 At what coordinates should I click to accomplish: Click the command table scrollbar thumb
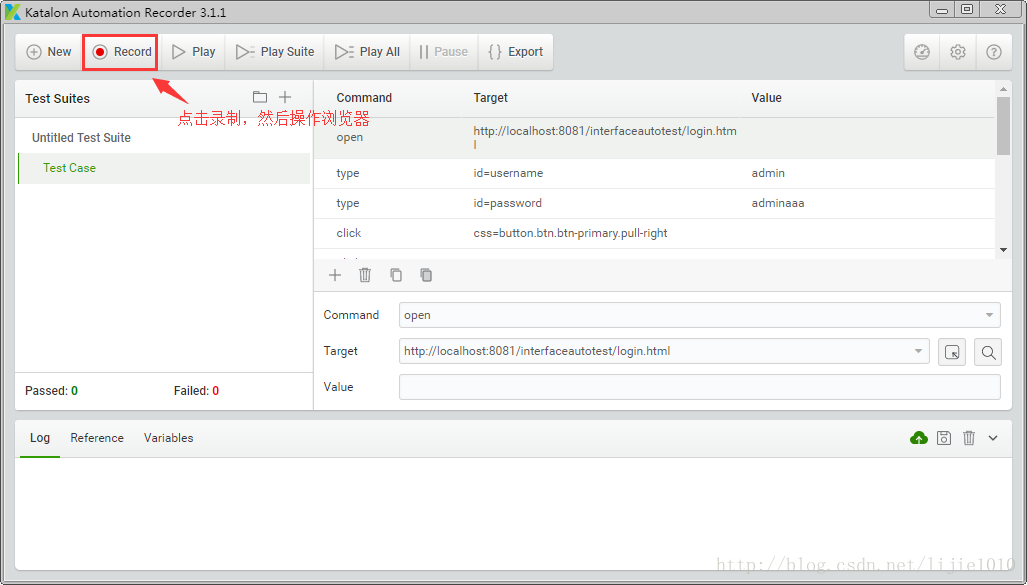pyautogui.click(x=1003, y=126)
